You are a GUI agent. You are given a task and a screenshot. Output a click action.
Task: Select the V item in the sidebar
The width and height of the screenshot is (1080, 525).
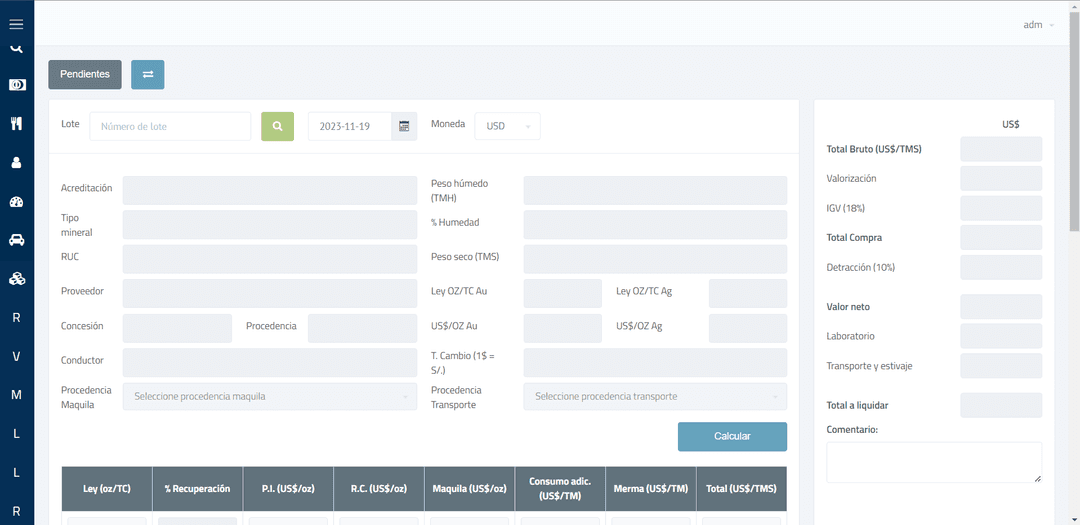16,356
